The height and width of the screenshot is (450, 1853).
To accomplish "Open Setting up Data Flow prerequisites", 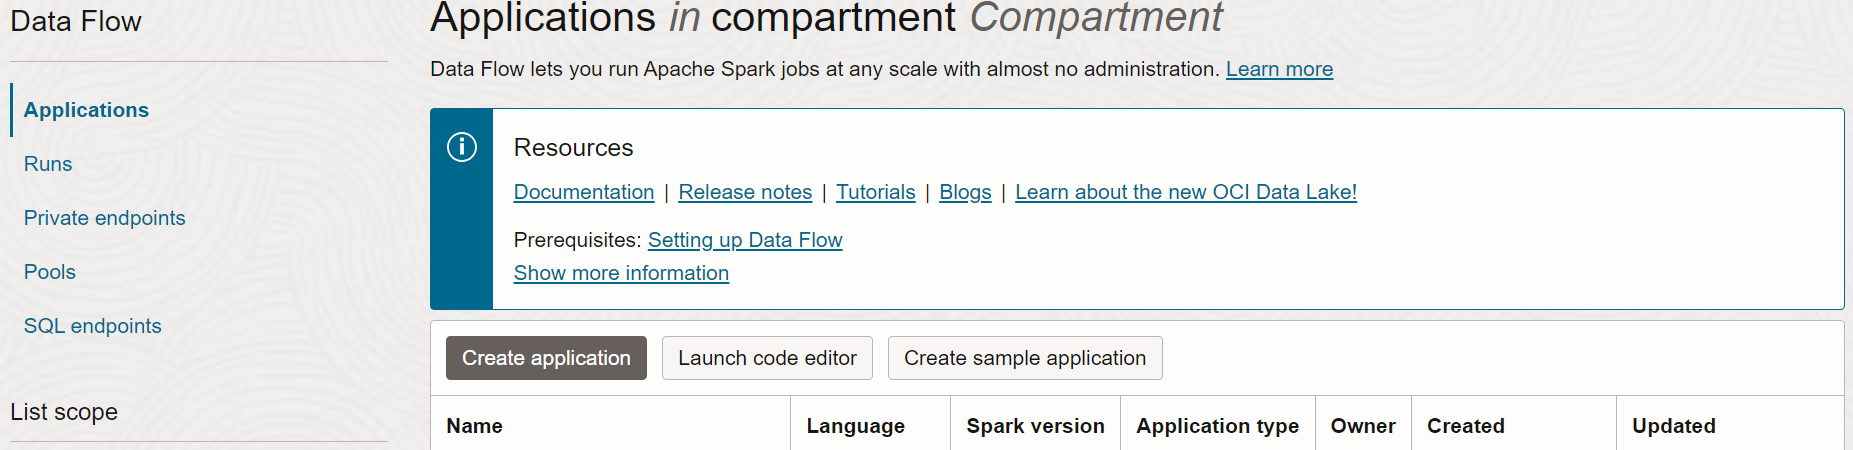I will point(745,240).
